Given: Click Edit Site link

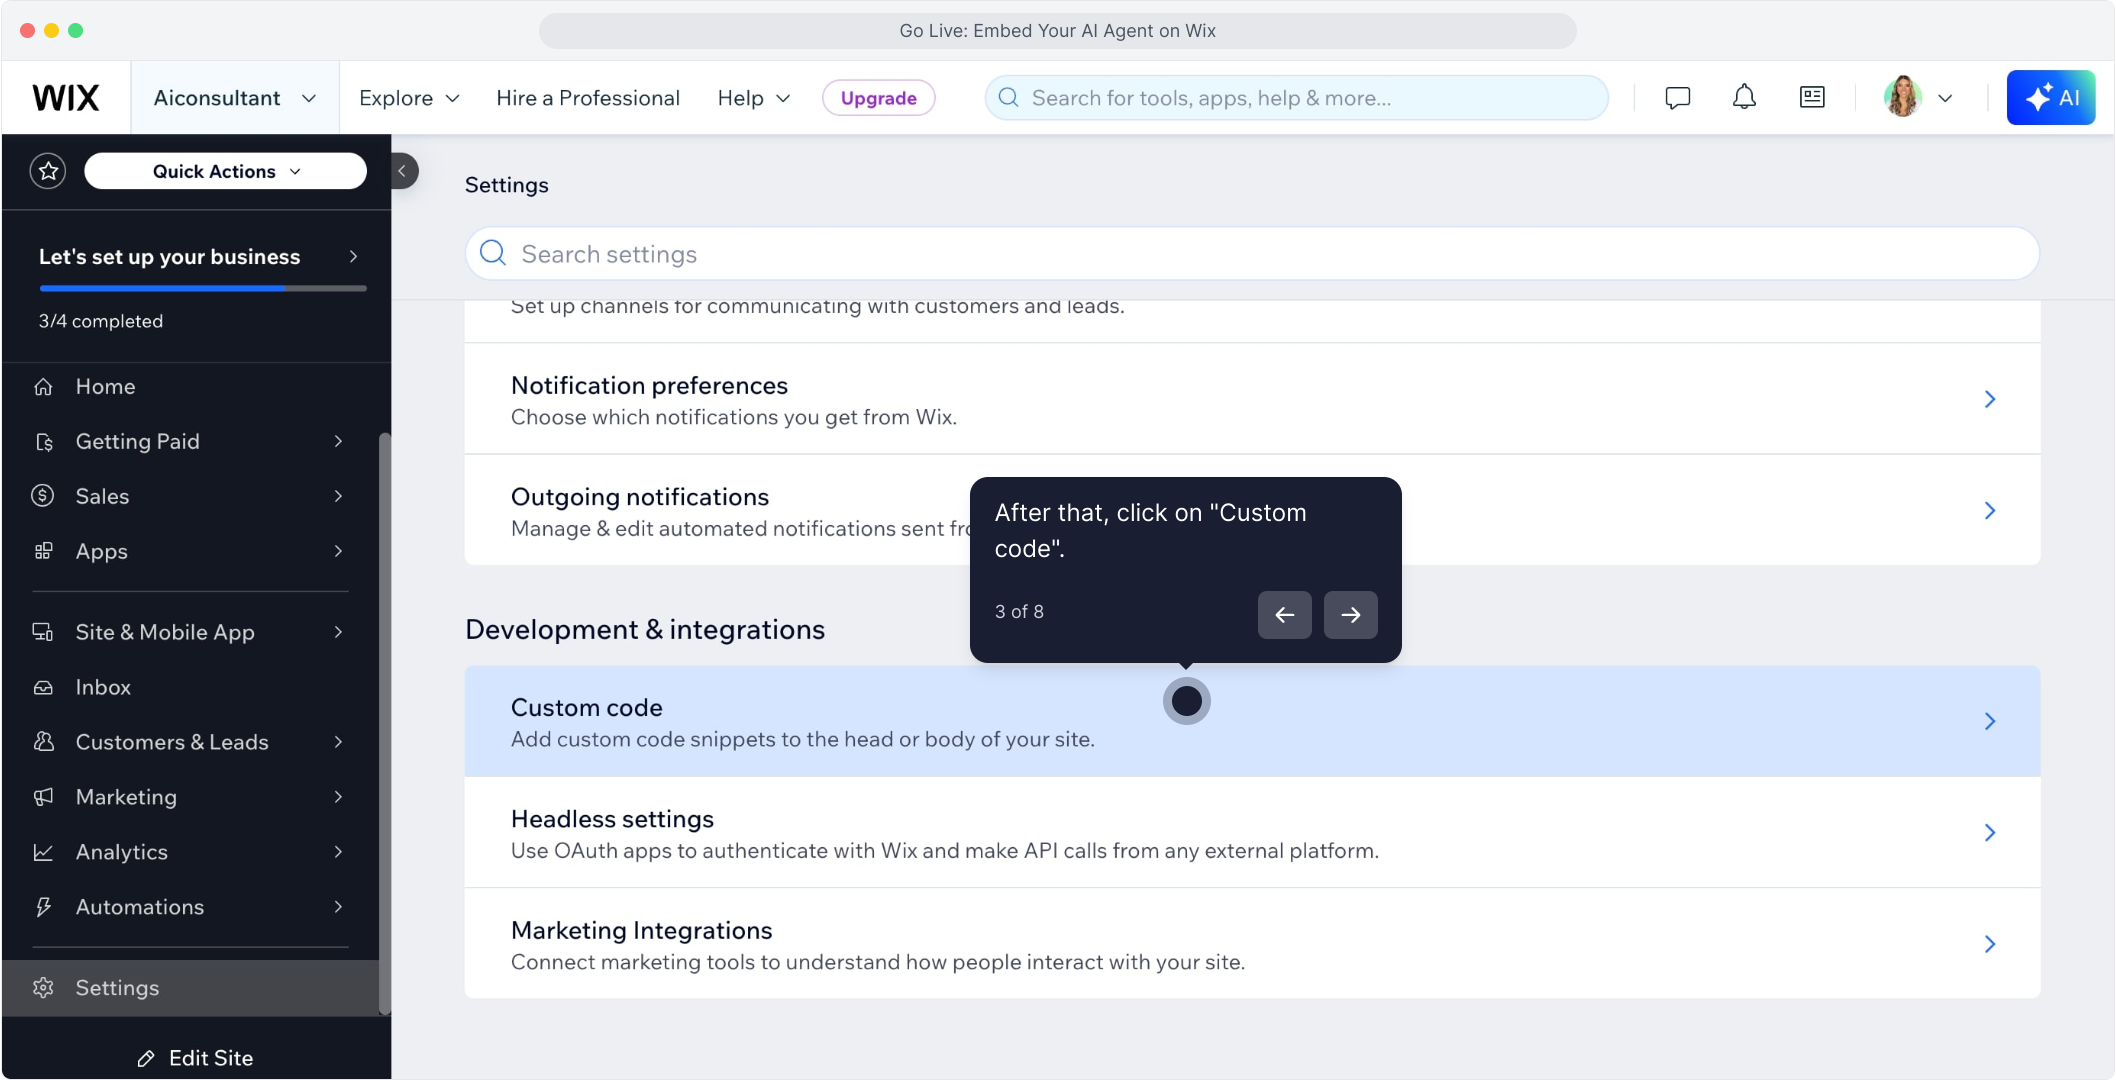Looking at the screenshot, I should pos(196,1058).
